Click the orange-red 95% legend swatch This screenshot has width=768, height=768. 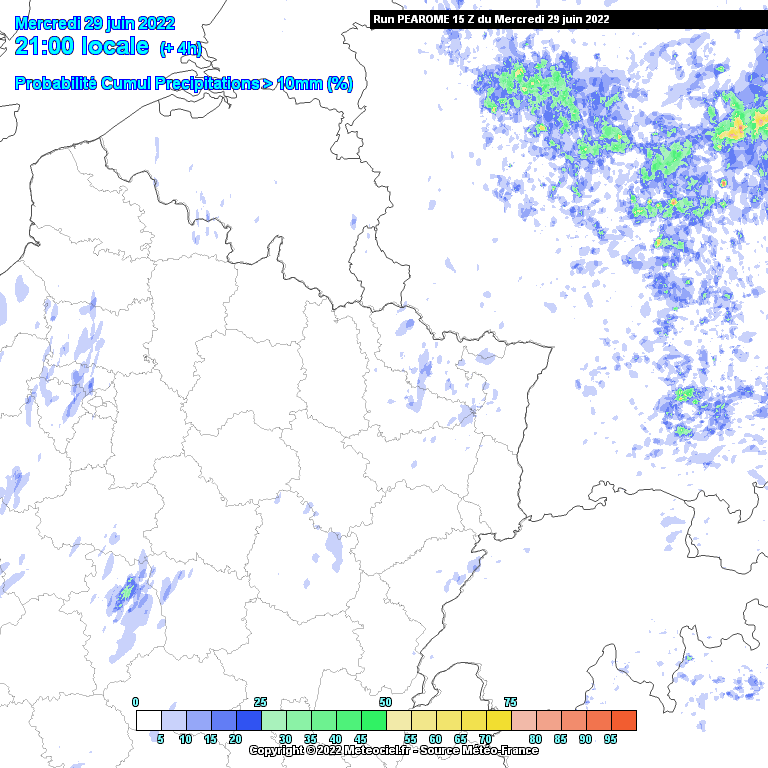(624, 720)
